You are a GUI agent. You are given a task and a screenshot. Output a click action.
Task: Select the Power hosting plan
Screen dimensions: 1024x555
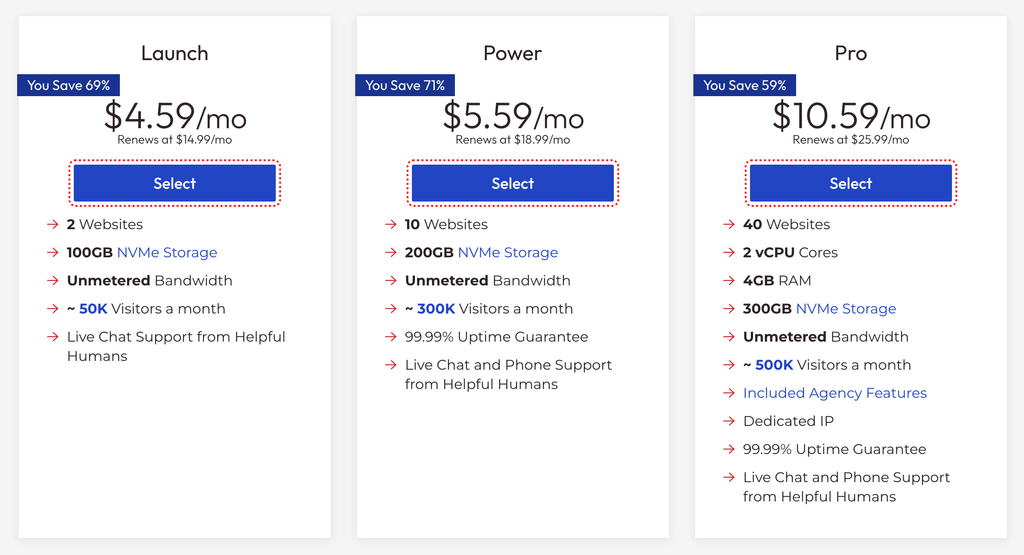click(x=513, y=183)
